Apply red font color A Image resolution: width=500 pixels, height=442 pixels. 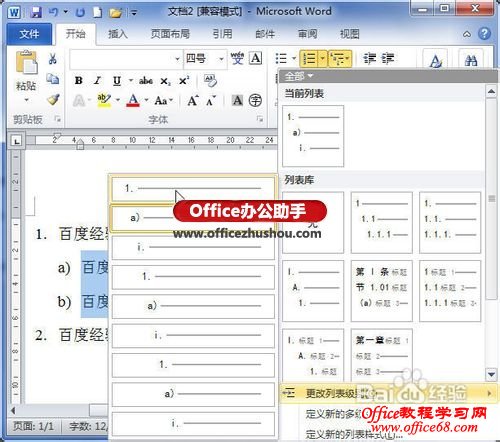point(133,100)
